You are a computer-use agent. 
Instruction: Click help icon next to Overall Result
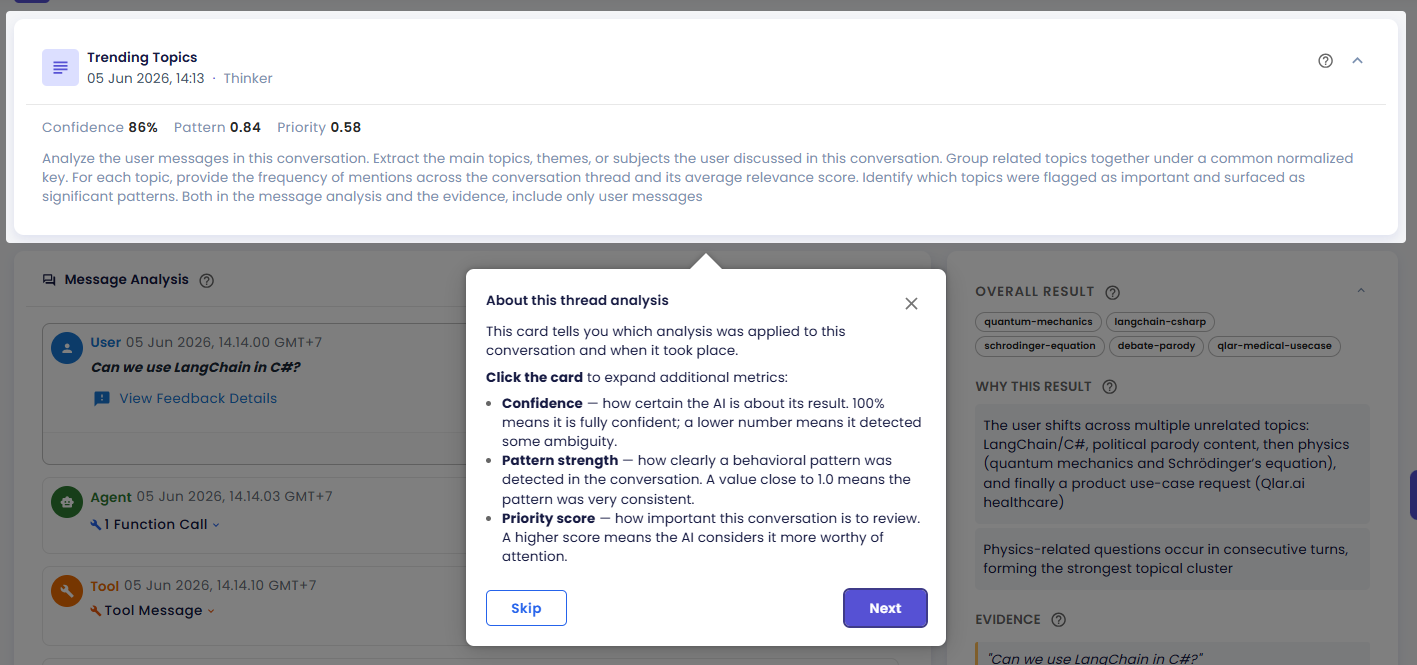(x=1112, y=292)
